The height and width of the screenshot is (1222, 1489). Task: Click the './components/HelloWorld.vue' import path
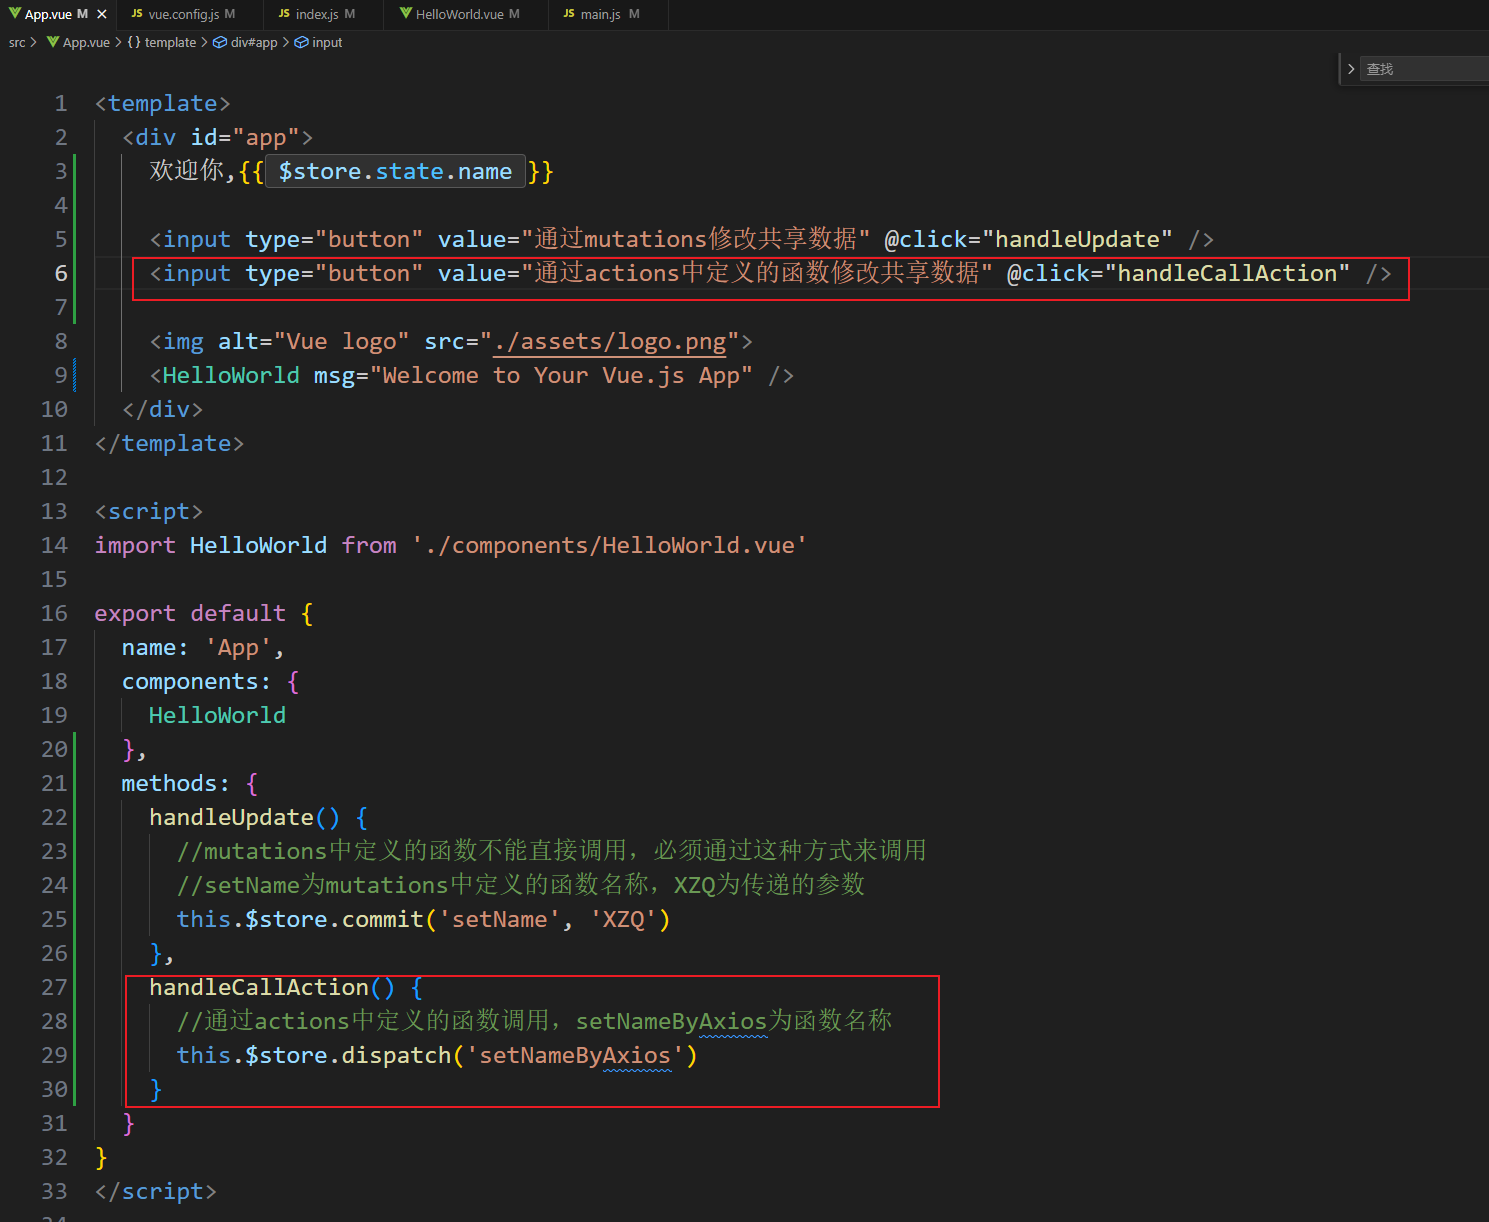(x=610, y=545)
